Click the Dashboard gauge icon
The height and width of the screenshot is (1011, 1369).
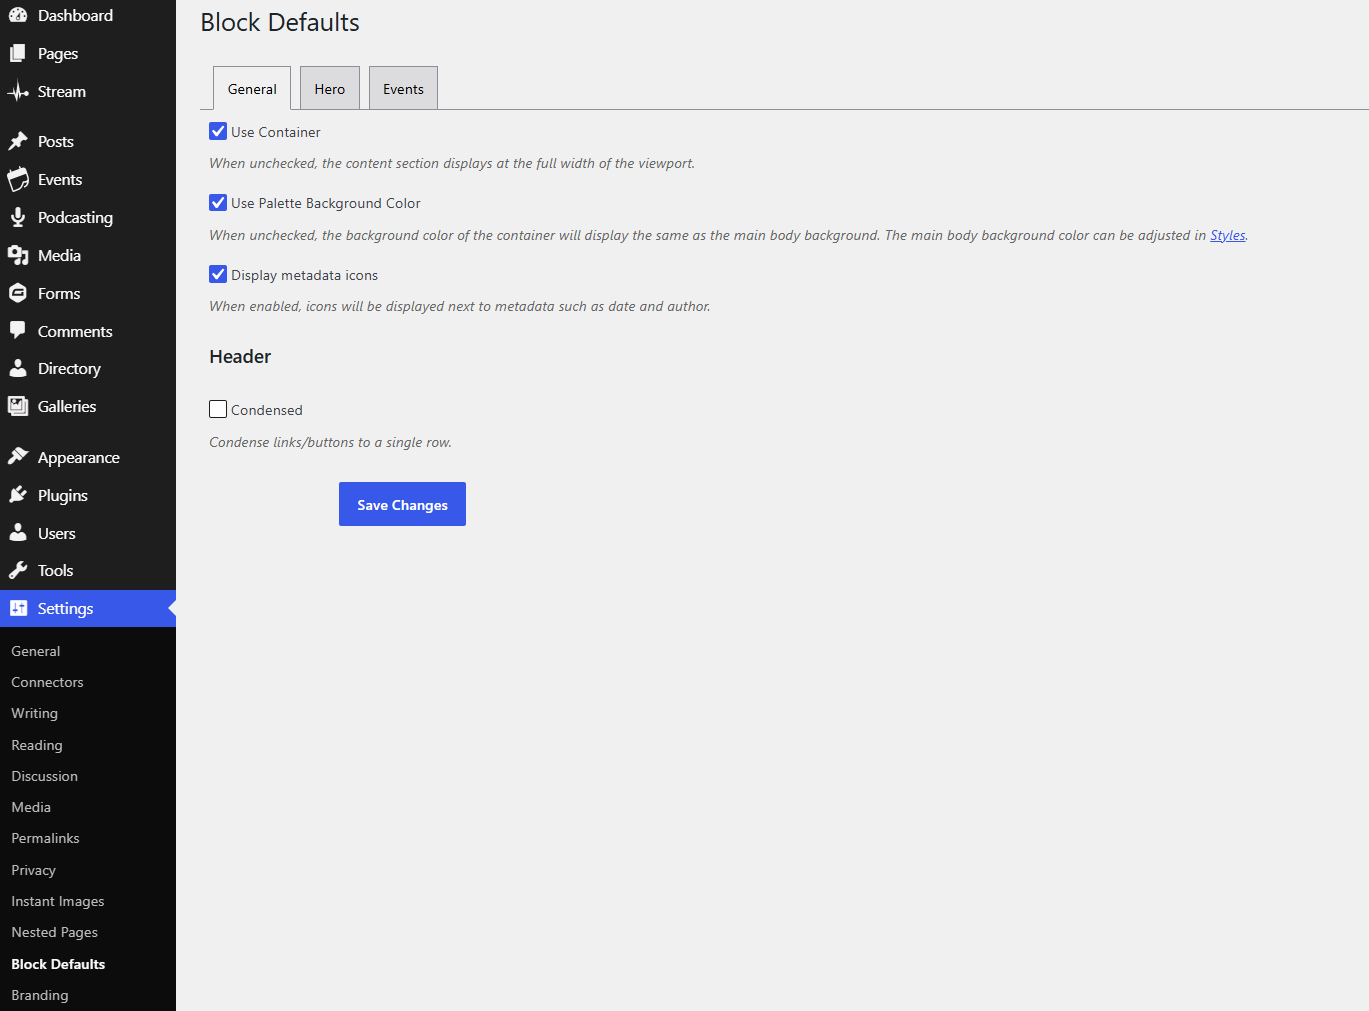point(18,15)
